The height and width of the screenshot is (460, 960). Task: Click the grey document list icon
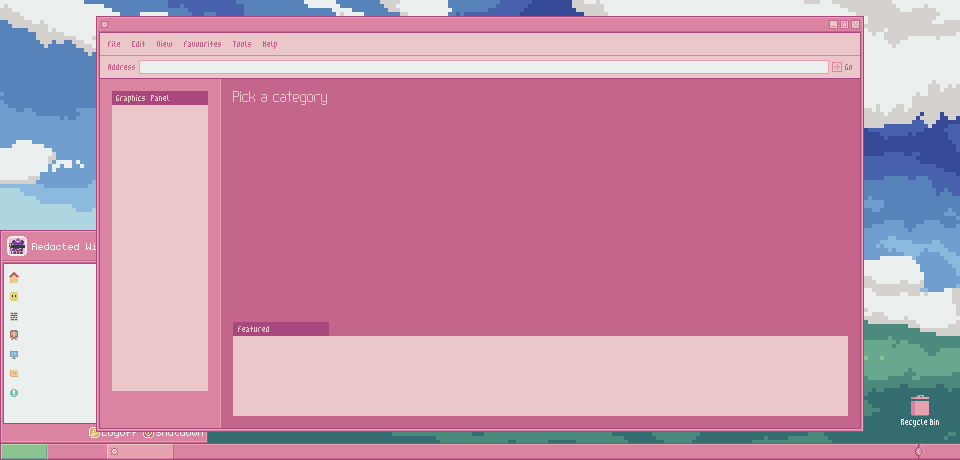click(14, 316)
